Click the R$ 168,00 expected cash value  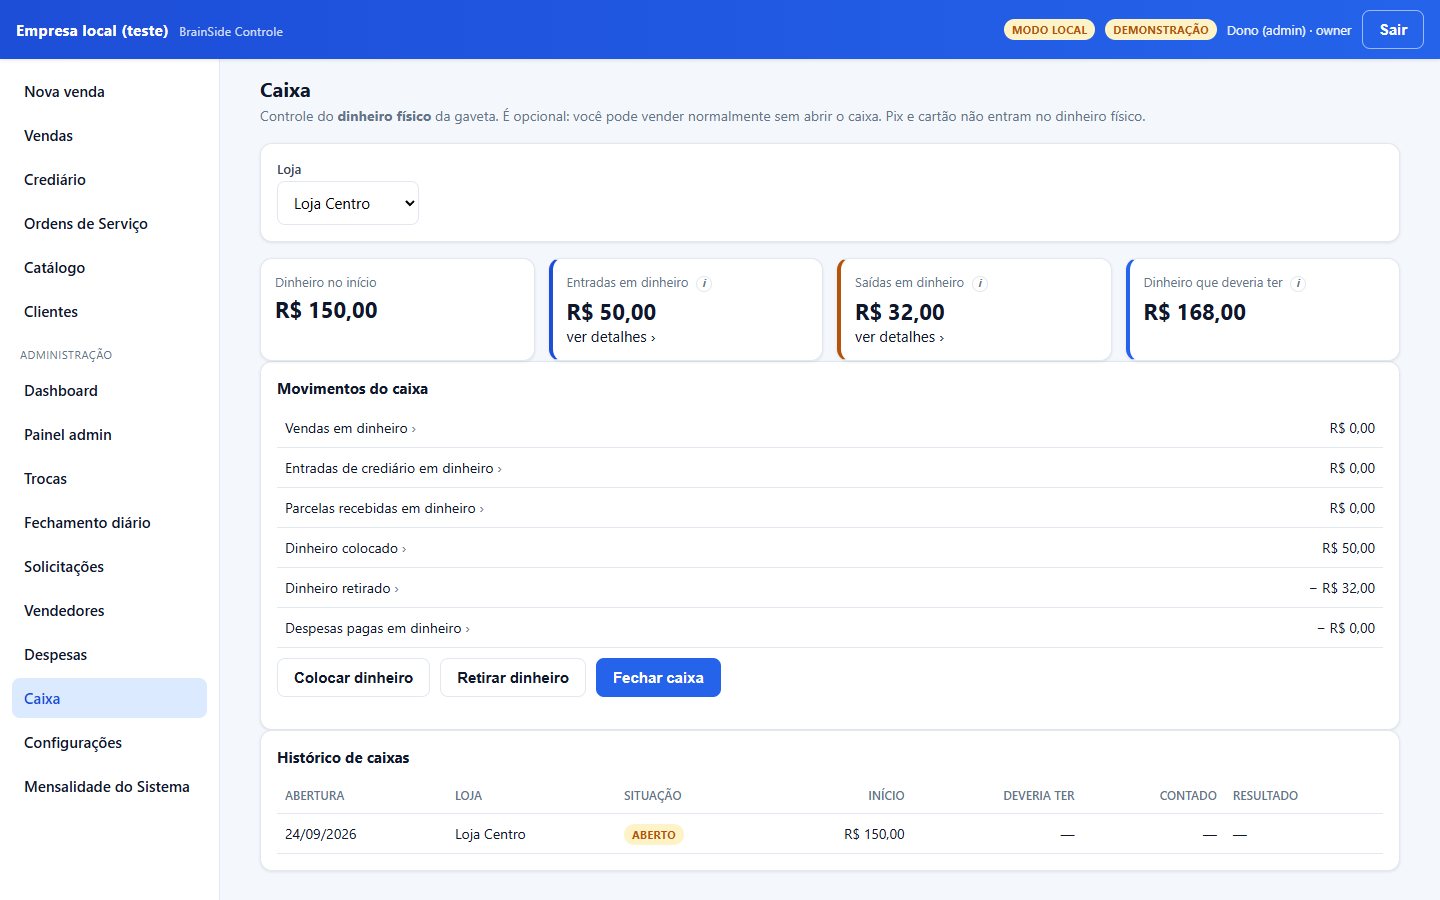1195,312
